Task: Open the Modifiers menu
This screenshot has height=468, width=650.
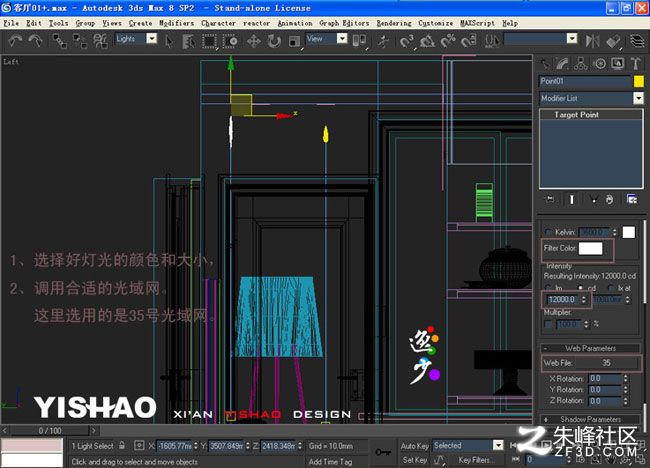Action: (177, 23)
